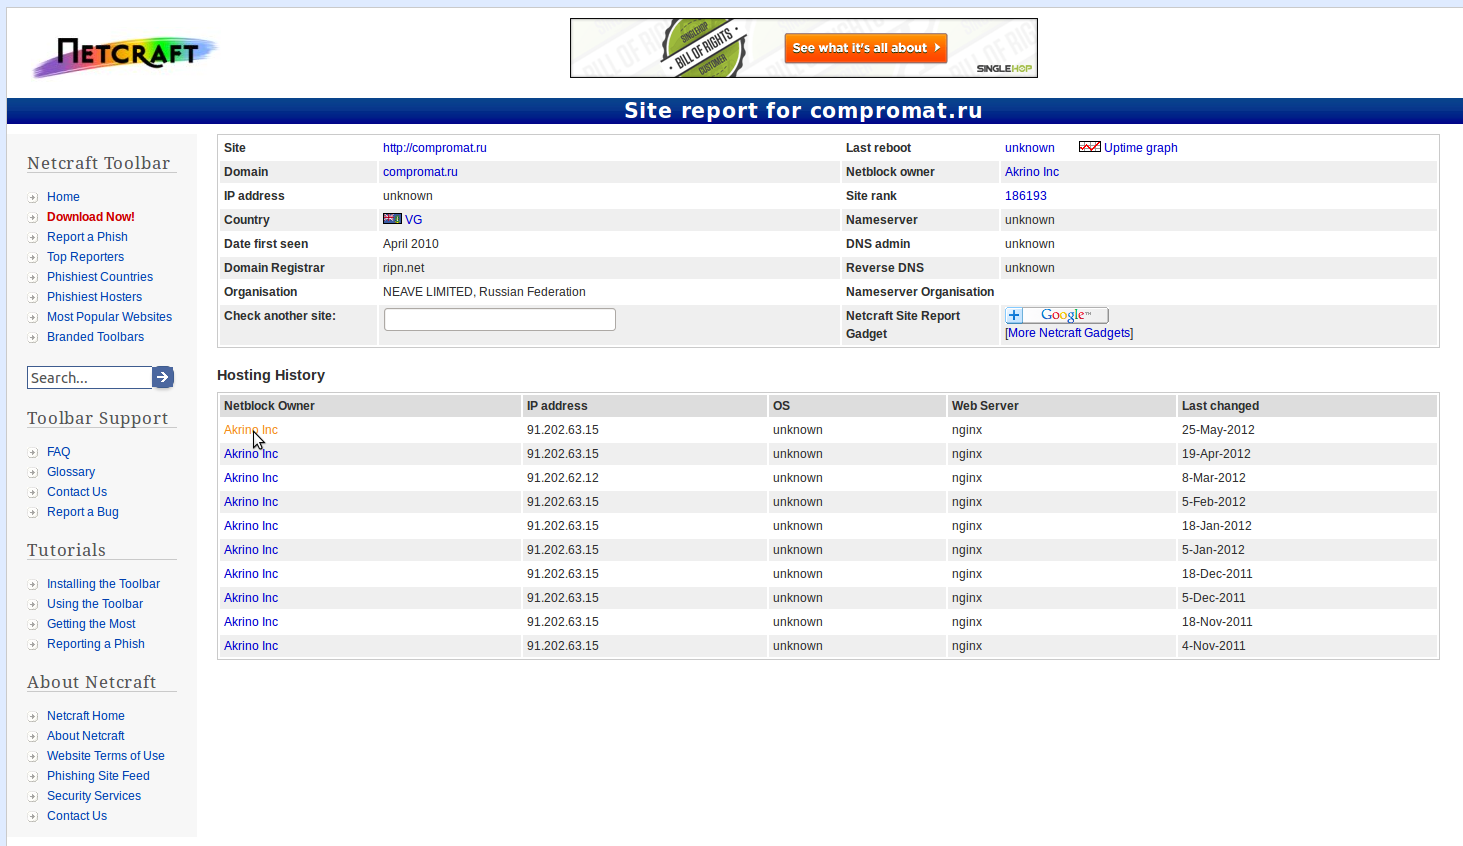The height and width of the screenshot is (846, 1463).
Task: Select the organisation text NEAVE LIMITED, Russian Federation
Action: coord(484,292)
